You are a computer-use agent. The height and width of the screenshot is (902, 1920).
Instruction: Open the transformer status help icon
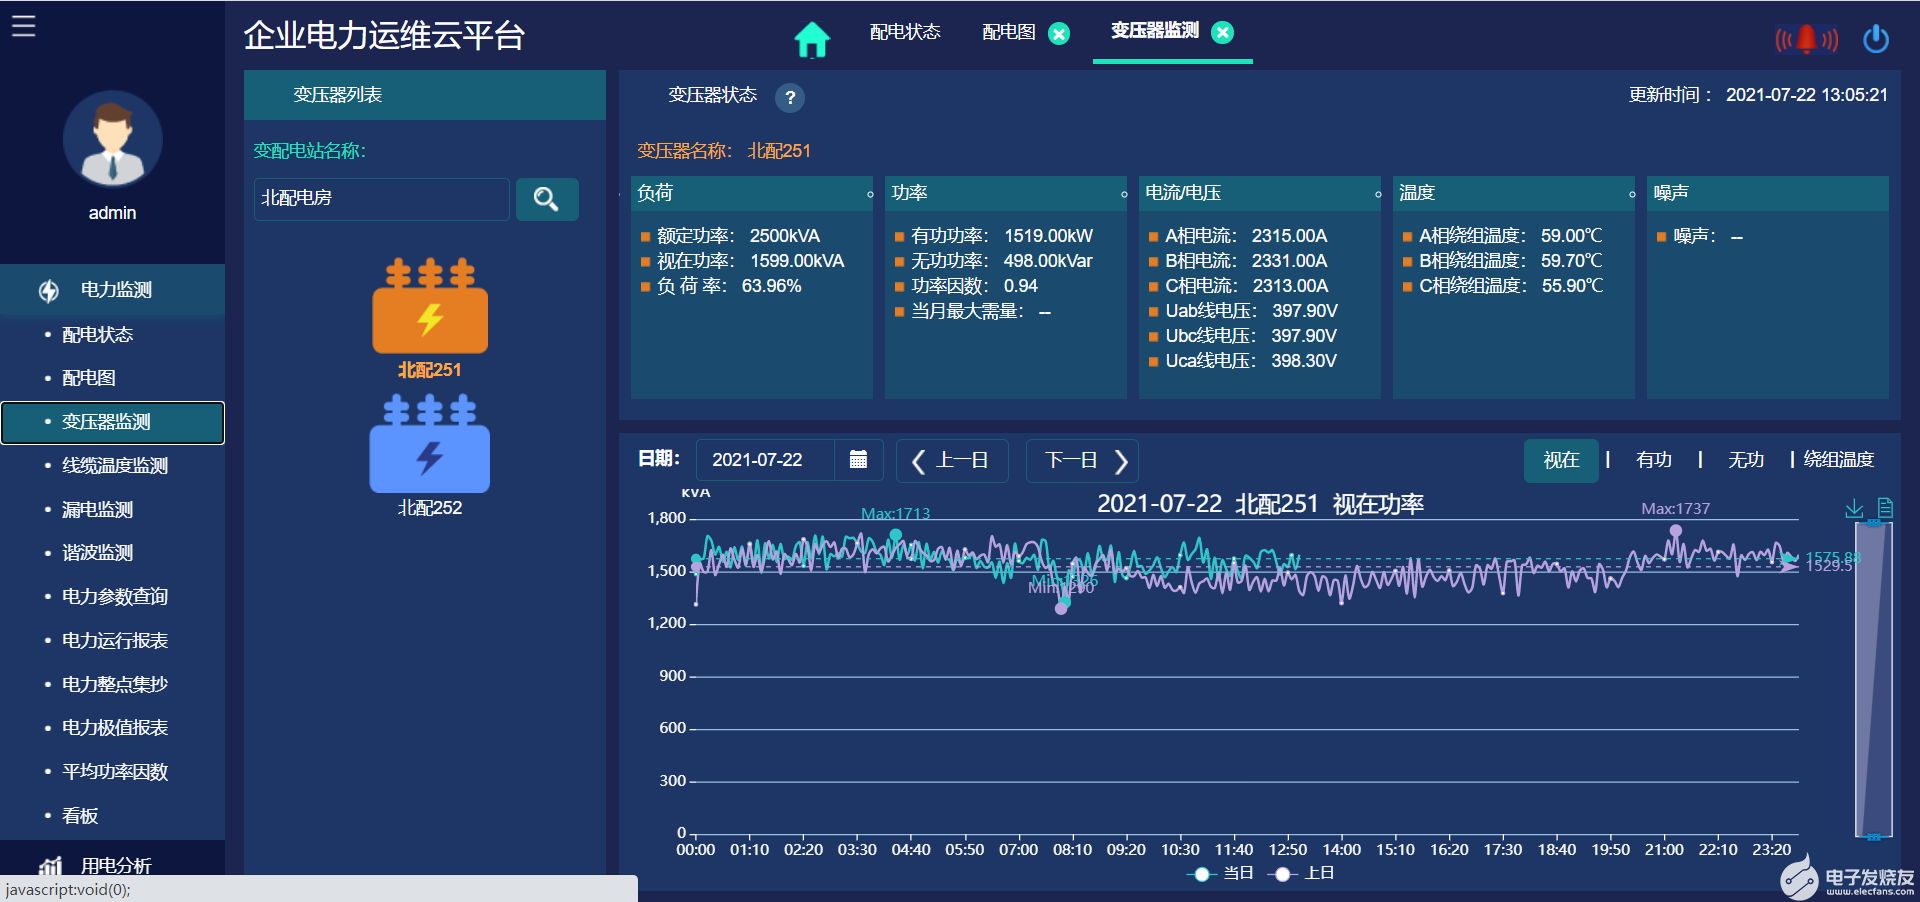[x=790, y=97]
